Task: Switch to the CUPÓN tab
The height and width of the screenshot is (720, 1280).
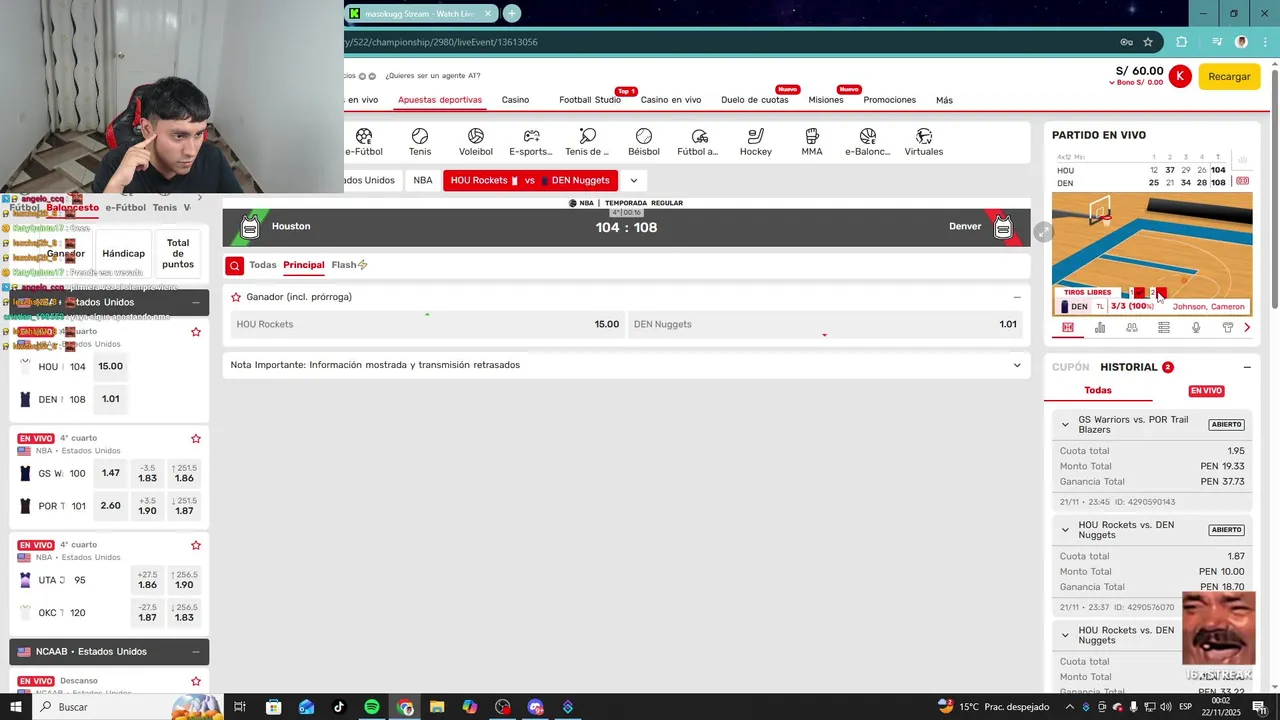Action: pos(1071,367)
